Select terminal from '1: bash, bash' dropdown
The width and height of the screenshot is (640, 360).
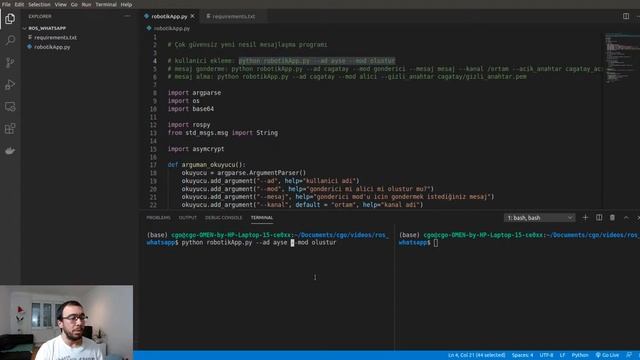coord(539,218)
